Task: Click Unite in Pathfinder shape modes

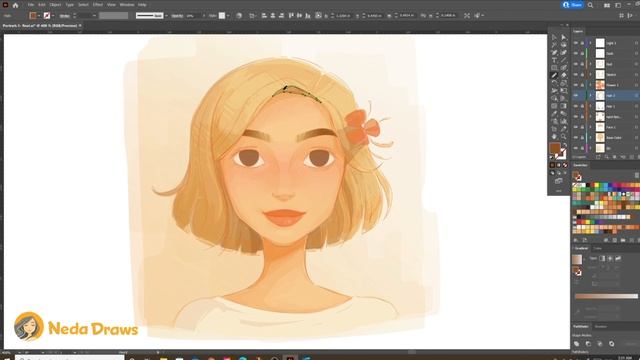Action: [577, 344]
